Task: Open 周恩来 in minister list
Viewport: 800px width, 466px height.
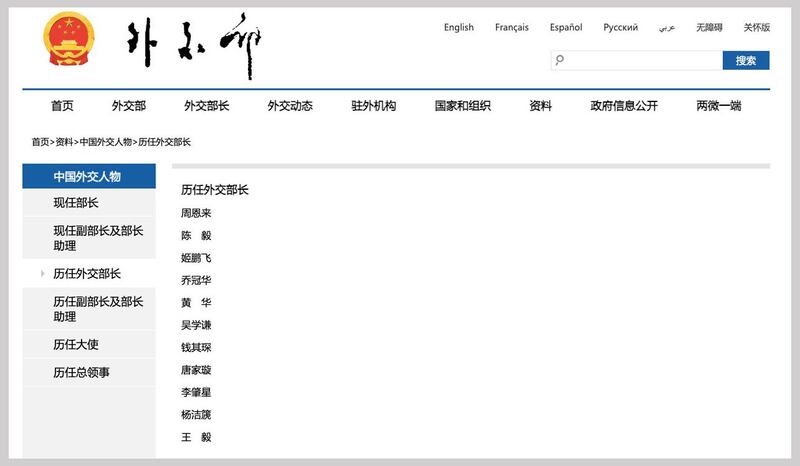Action: 196,213
